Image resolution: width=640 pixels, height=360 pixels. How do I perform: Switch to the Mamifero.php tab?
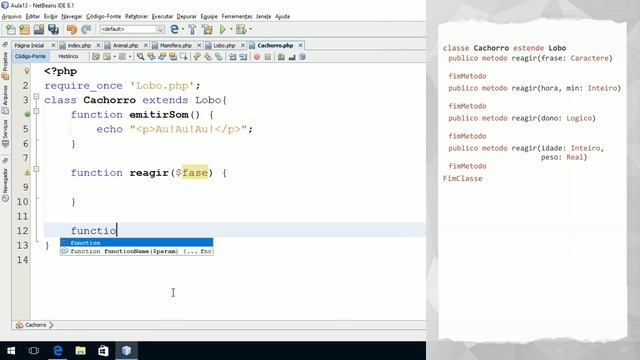pos(176,45)
